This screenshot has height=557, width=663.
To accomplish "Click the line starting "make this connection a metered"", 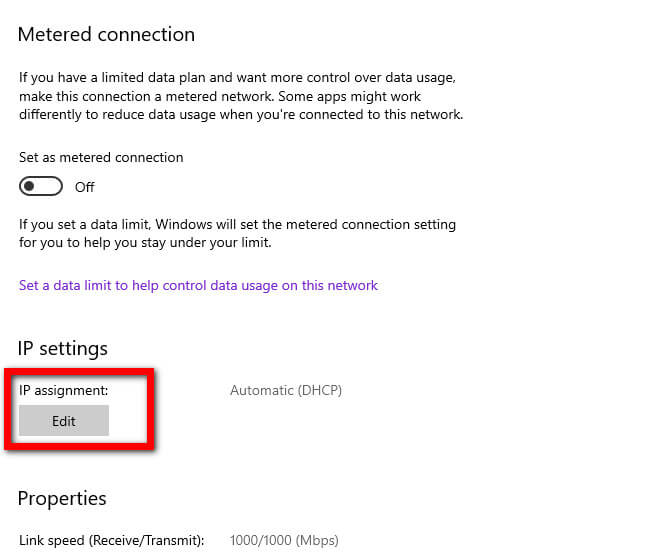I will (220, 96).
